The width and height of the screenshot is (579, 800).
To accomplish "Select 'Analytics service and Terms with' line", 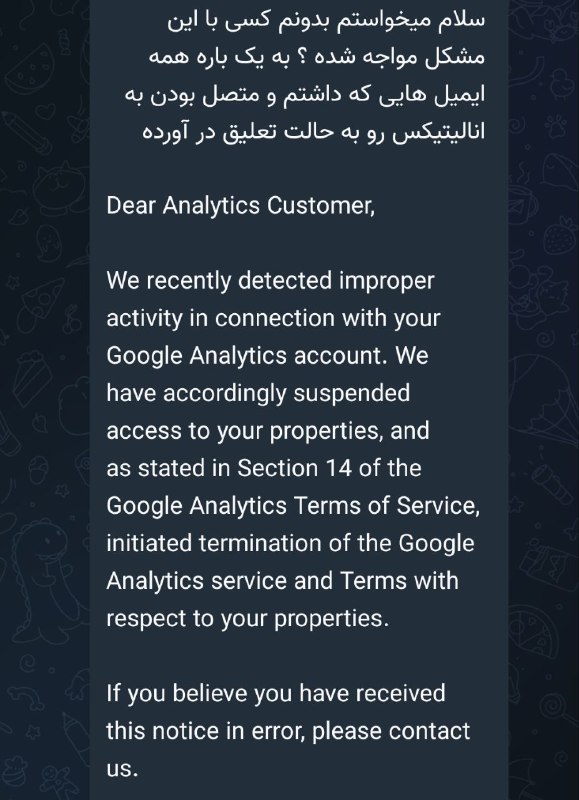I will click(282, 581).
